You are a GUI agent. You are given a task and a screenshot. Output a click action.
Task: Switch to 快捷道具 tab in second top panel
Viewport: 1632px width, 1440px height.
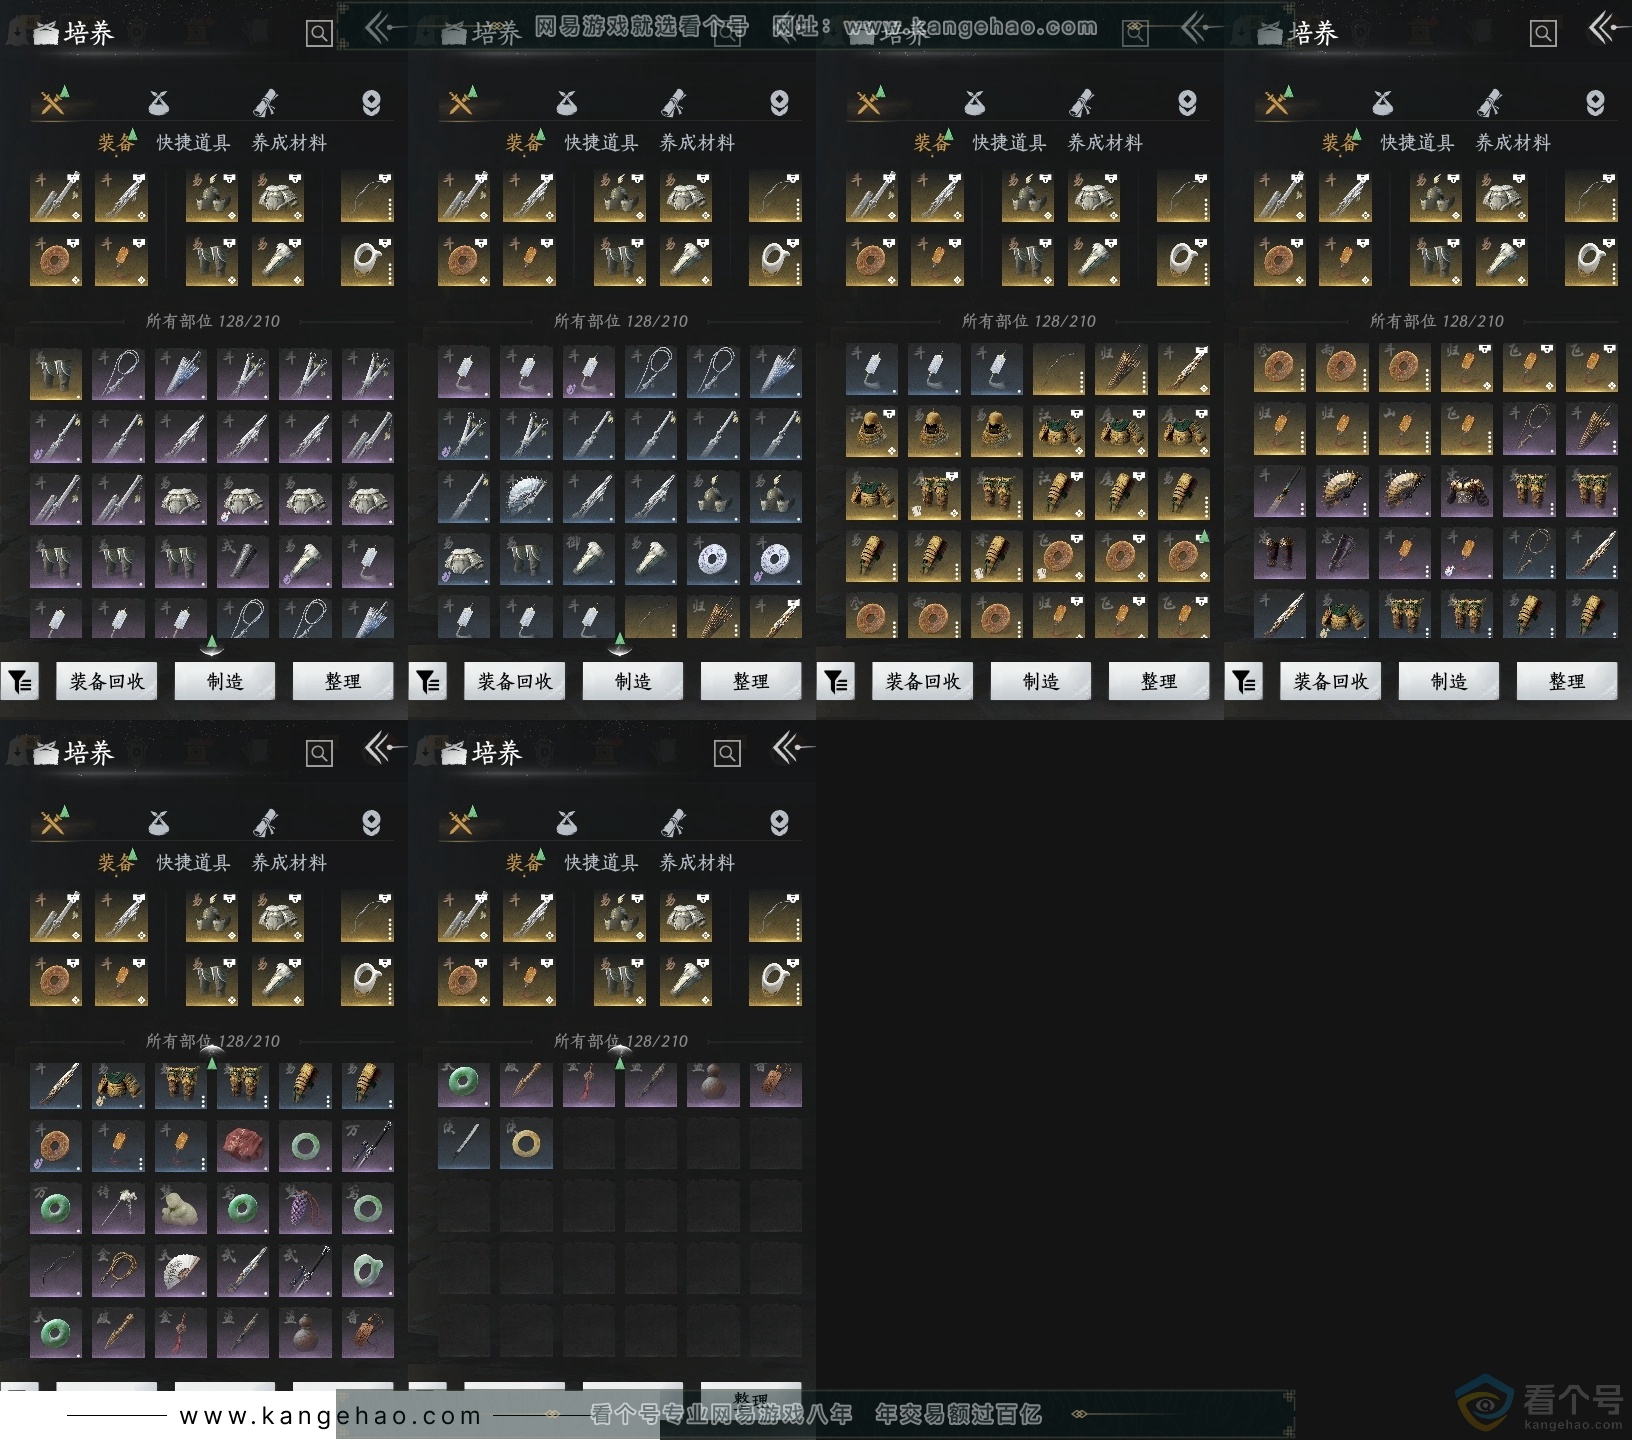[602, 143]
